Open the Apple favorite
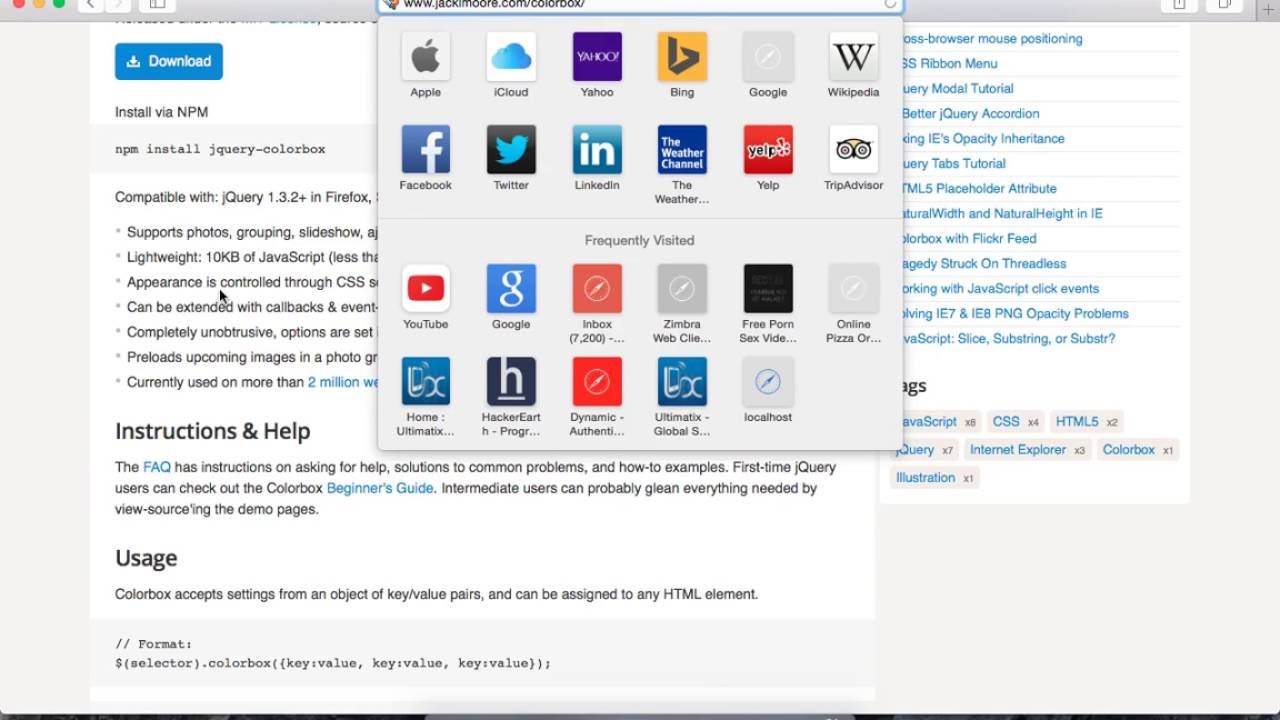The width and height of the screenshot is (1280, 720). tap(425, 57)
